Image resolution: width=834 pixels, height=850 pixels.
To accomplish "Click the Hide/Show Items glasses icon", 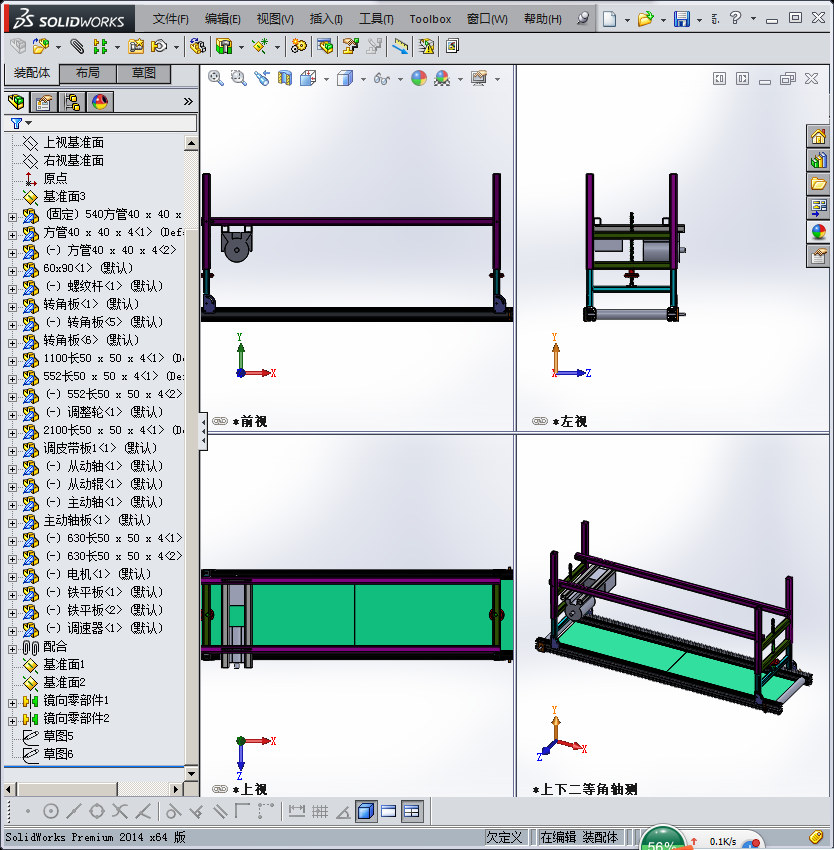I will 382,79.
